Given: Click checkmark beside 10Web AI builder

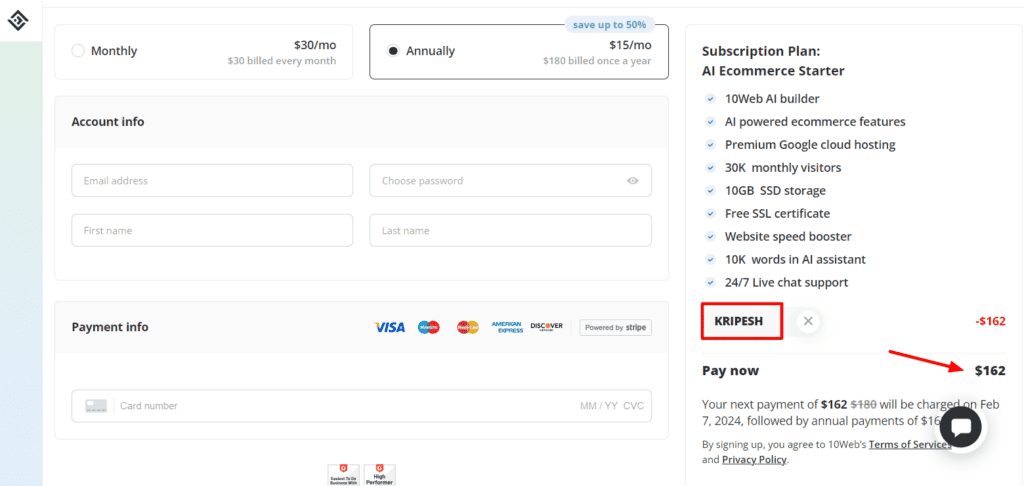Looking at the screenshot, I should 711,99.
